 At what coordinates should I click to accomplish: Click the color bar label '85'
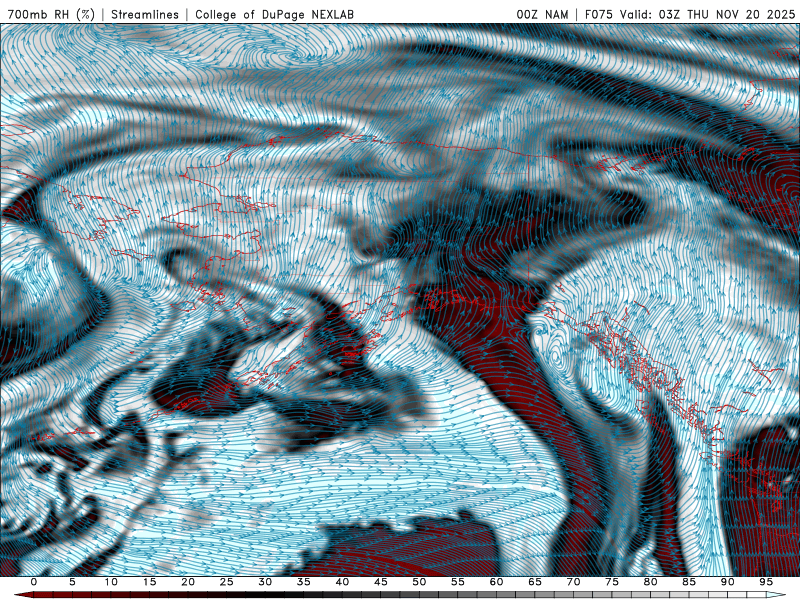[689, 582]
